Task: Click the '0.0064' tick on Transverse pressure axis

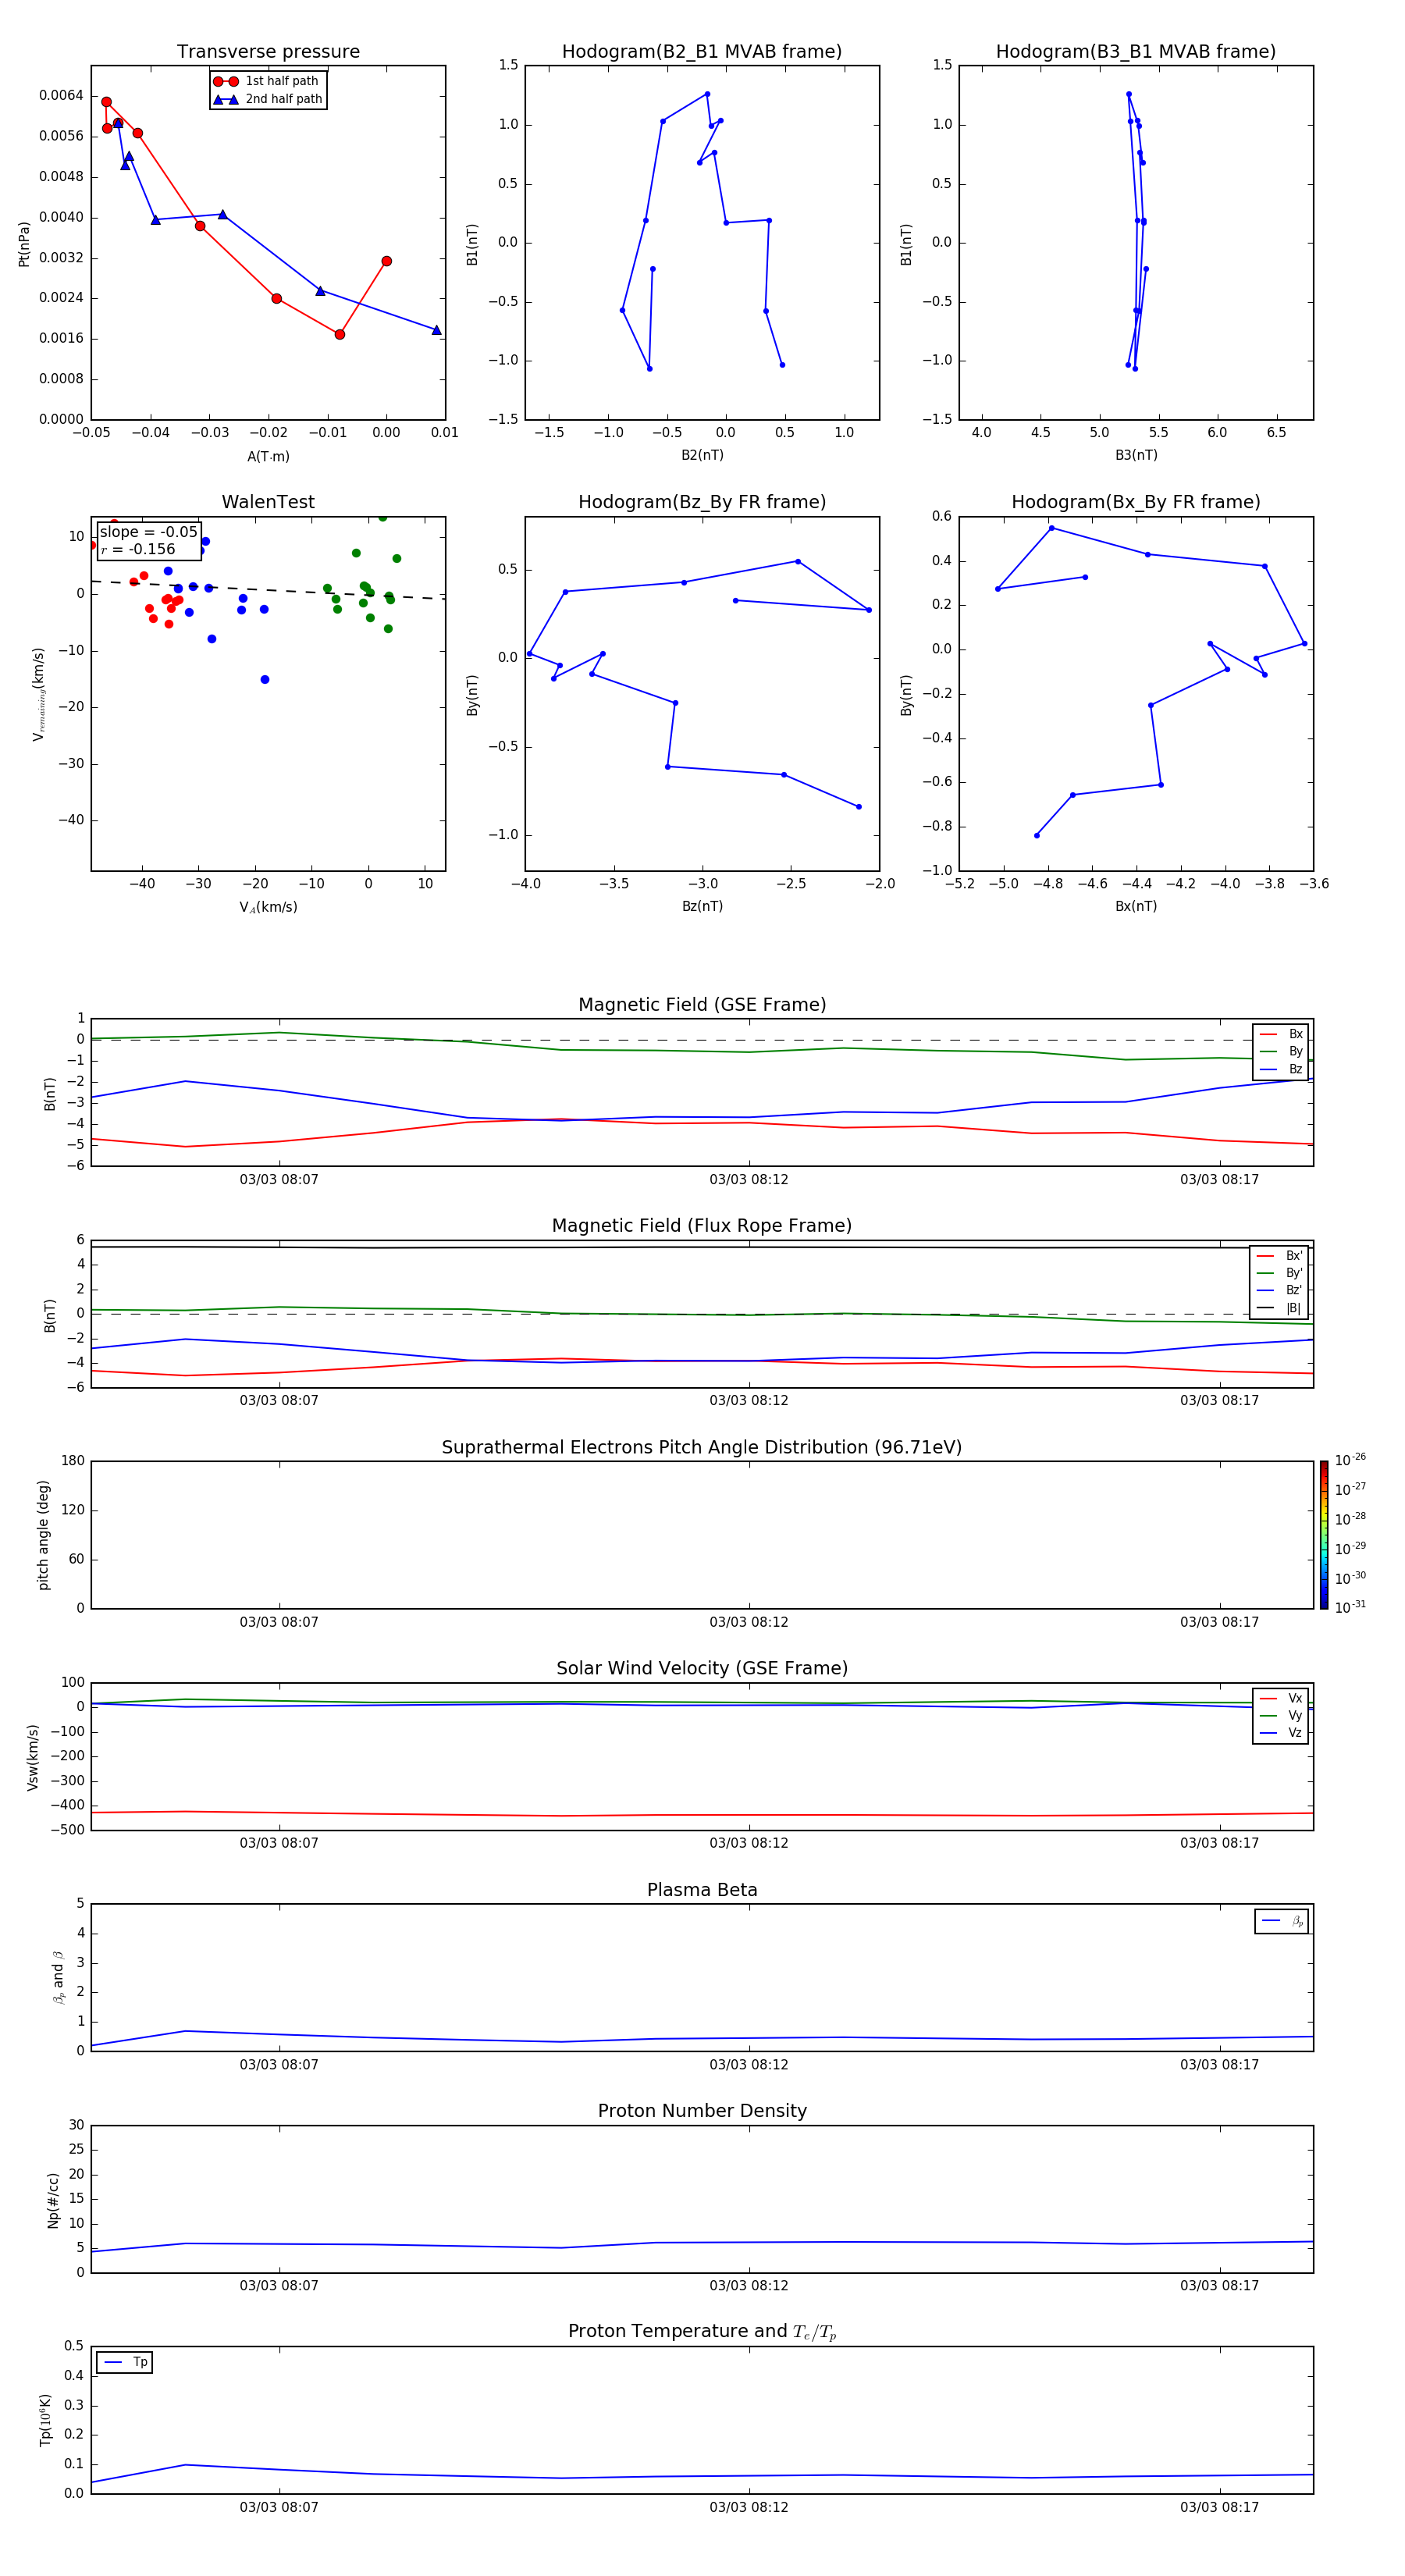Action: point(61,95)
